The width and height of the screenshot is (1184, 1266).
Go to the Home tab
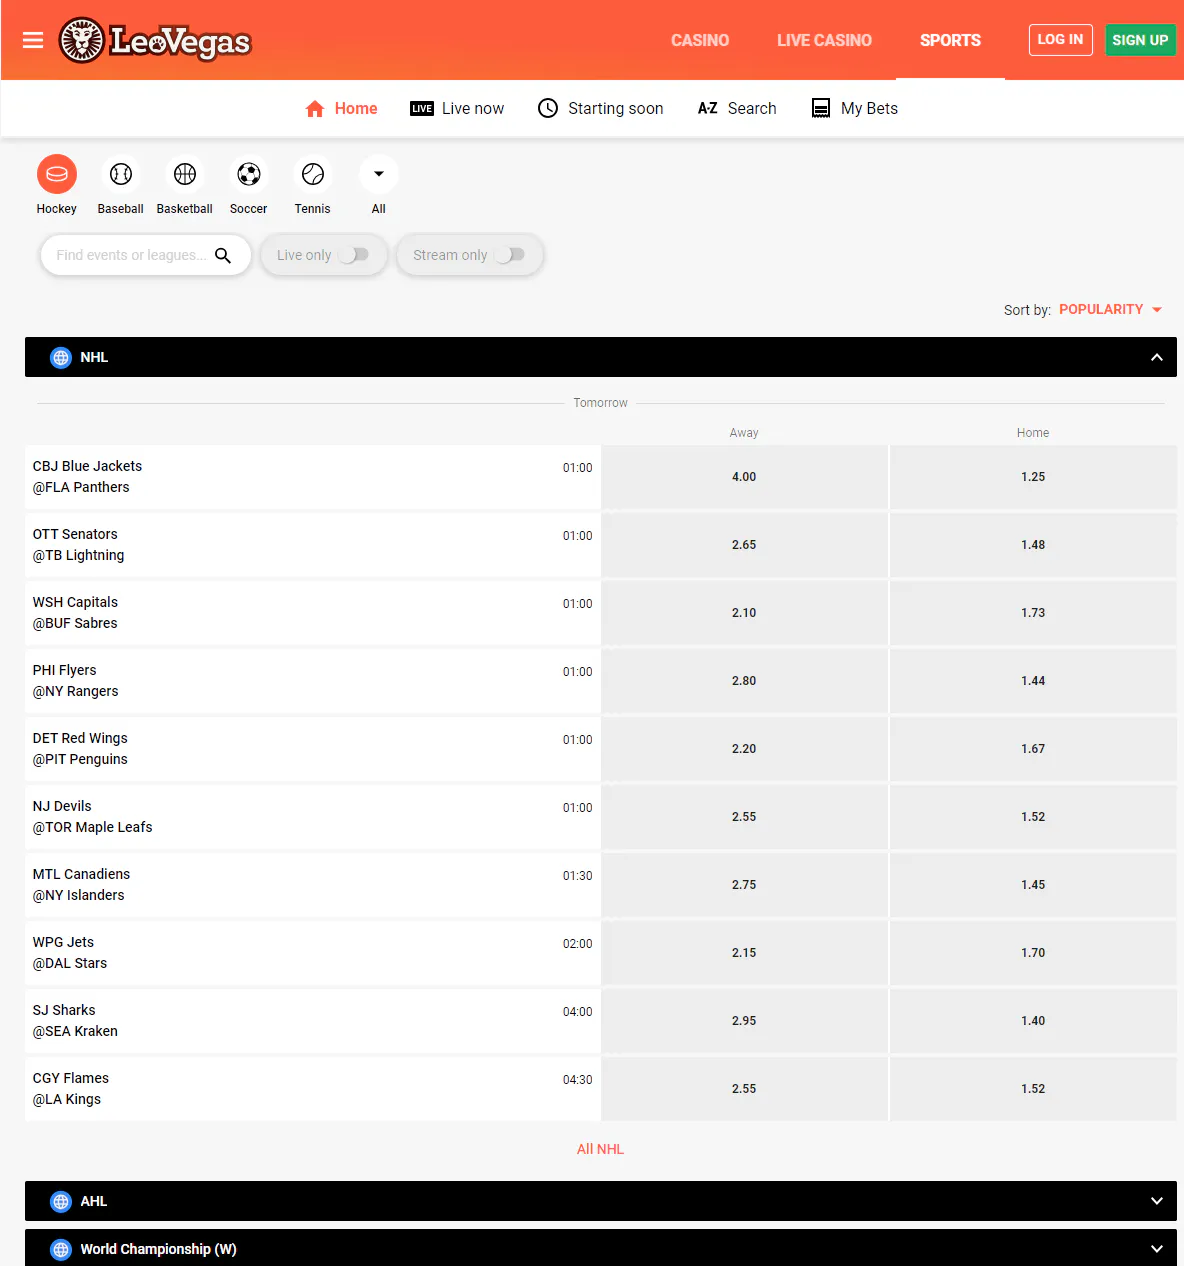(x=341, y=108)
